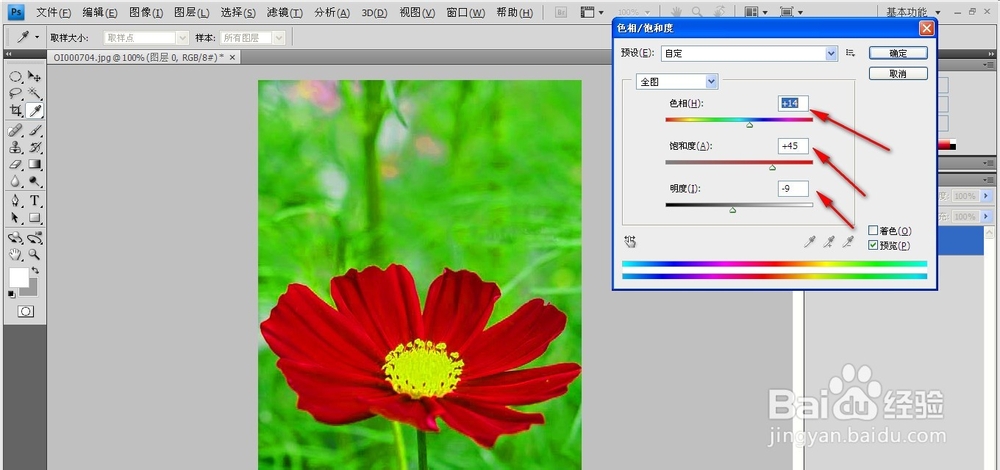Select the Hand tool in toolbox
This screenshot has width=1000, height=470.
click(x=15, y=254)
